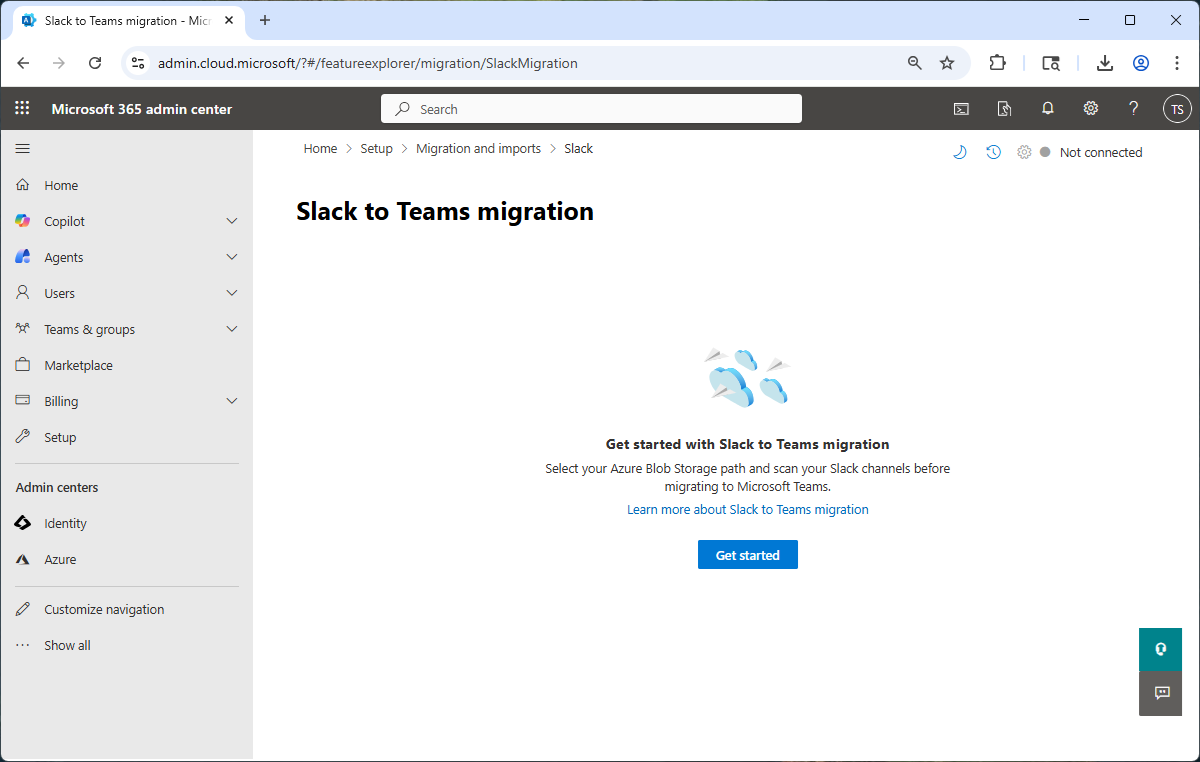Open the feedback speech bubble icon
The image size is (1200, 762).
point(1160,693)
